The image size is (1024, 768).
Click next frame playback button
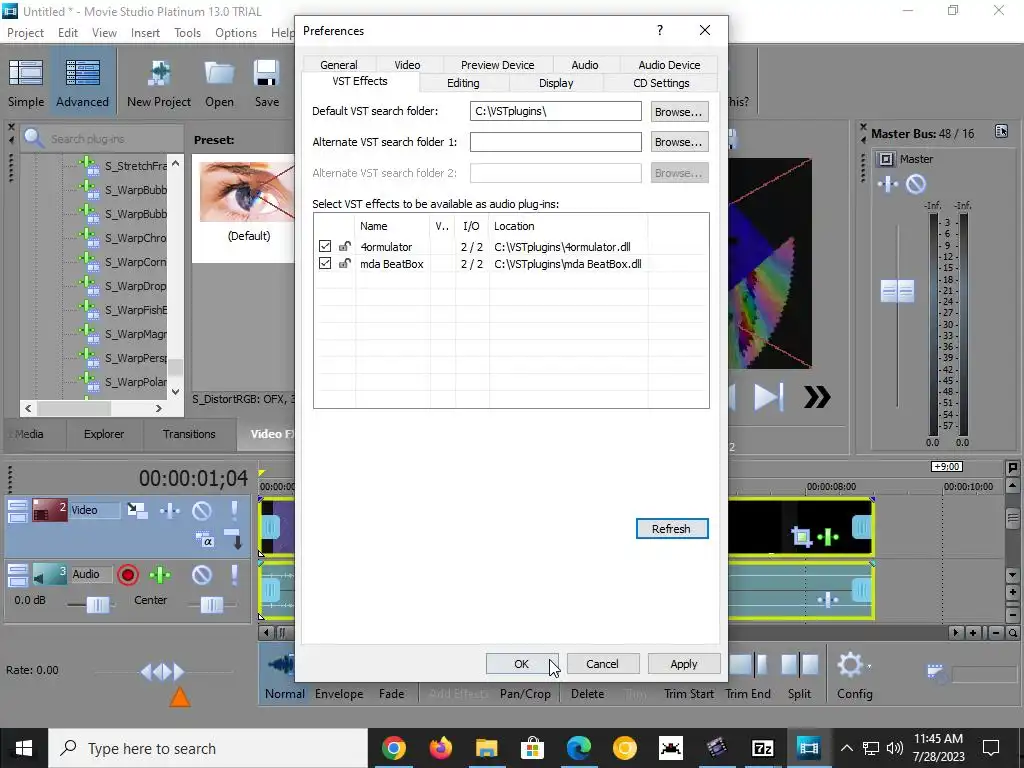[x=768, y=396]
